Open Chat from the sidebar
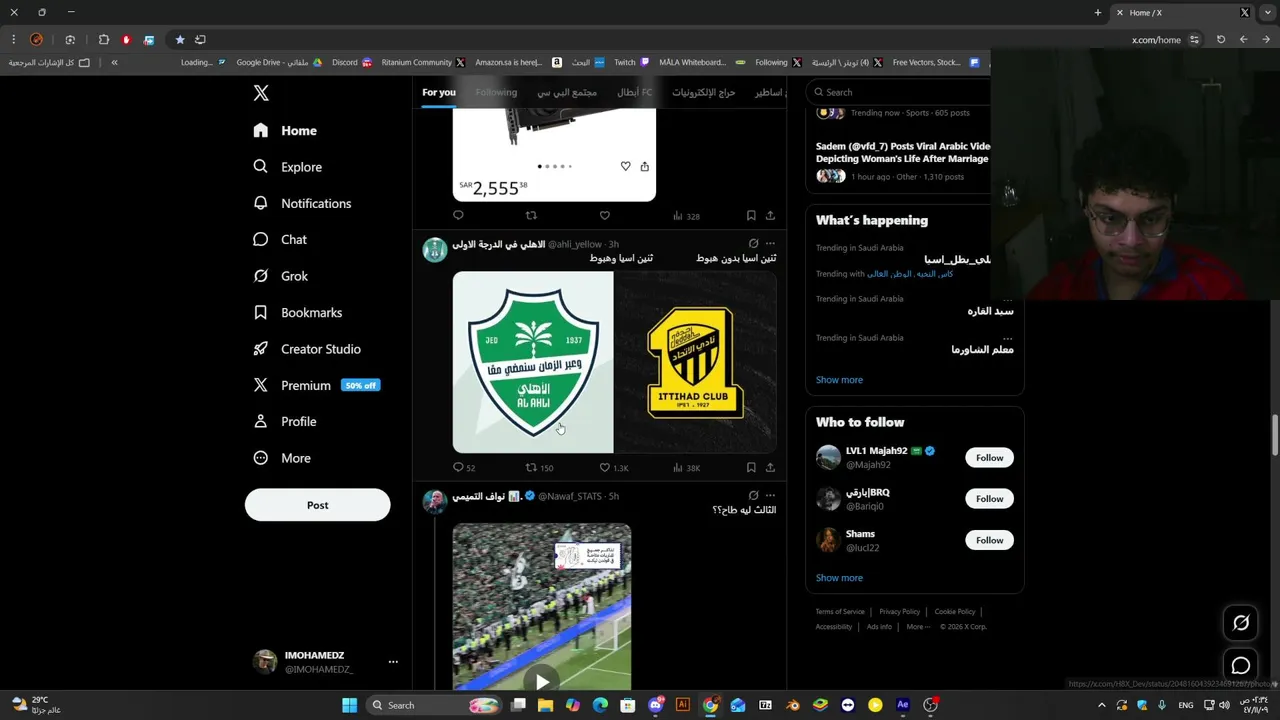The height and width of the screenshot is (720, 1280). [280, 240]
